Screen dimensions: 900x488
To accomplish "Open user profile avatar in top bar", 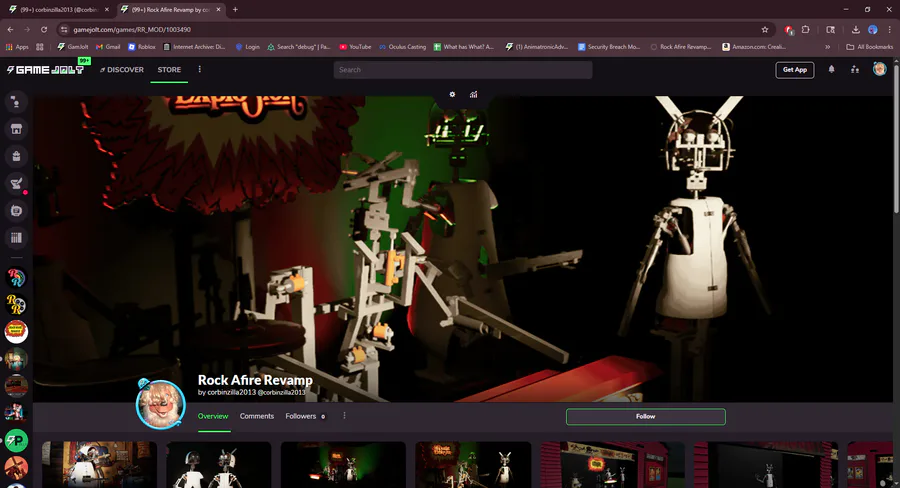I will point(879,69).
